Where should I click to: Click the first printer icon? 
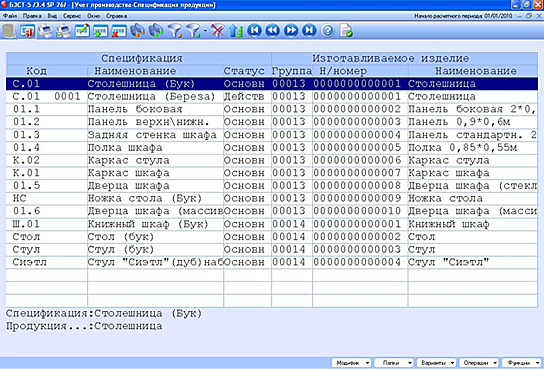45,31
